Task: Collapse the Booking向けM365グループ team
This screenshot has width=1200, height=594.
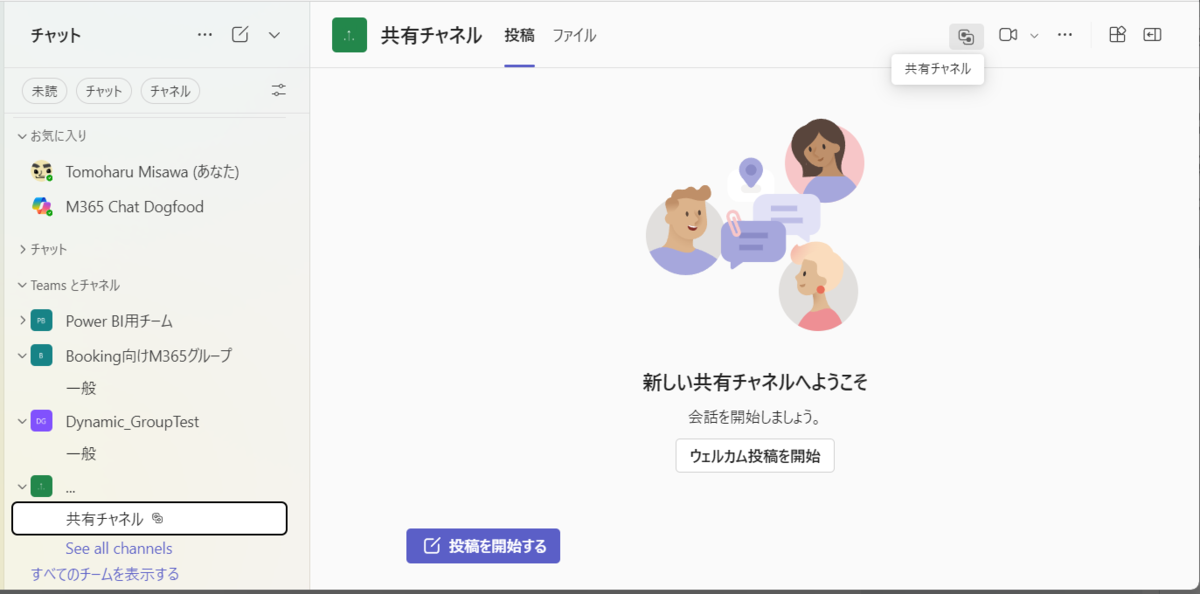Action: pyautogui.click(x=22, y=355)
